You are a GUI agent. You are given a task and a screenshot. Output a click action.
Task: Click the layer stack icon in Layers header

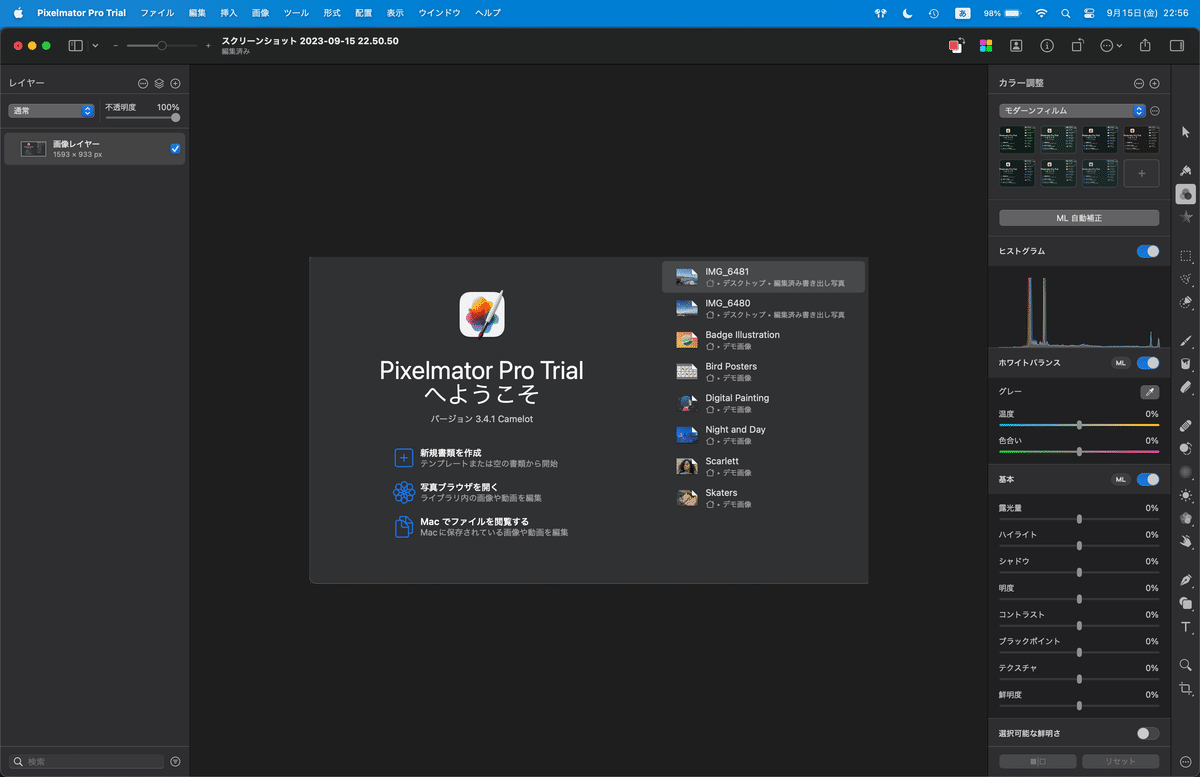coord(159,84)
